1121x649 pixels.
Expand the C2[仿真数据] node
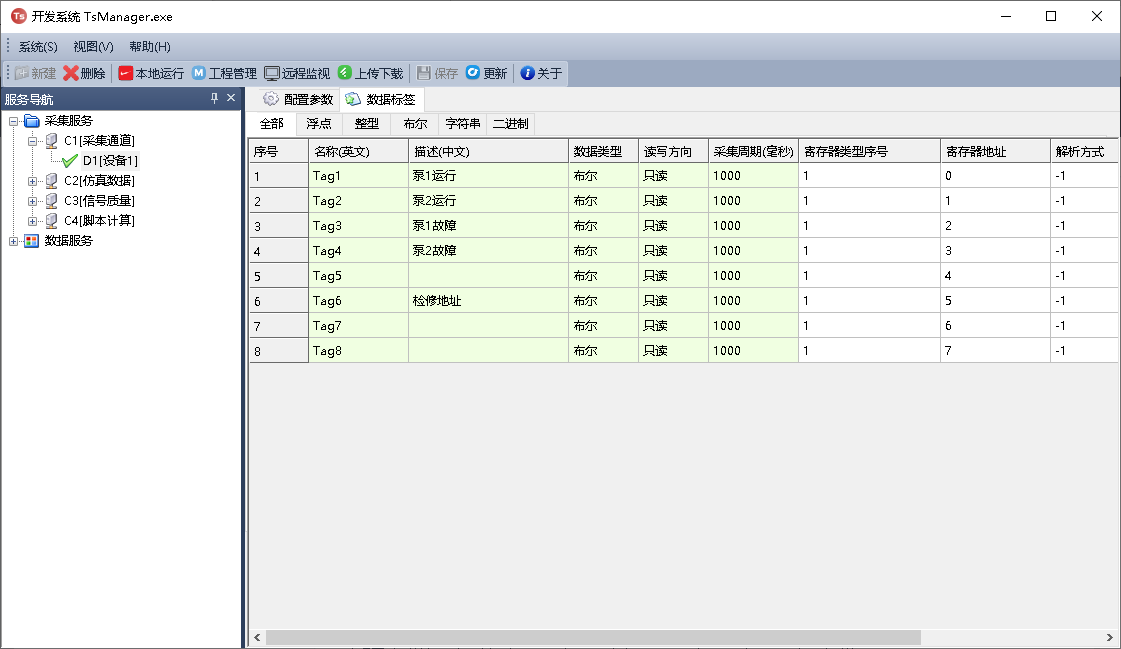tap(33, 181)
